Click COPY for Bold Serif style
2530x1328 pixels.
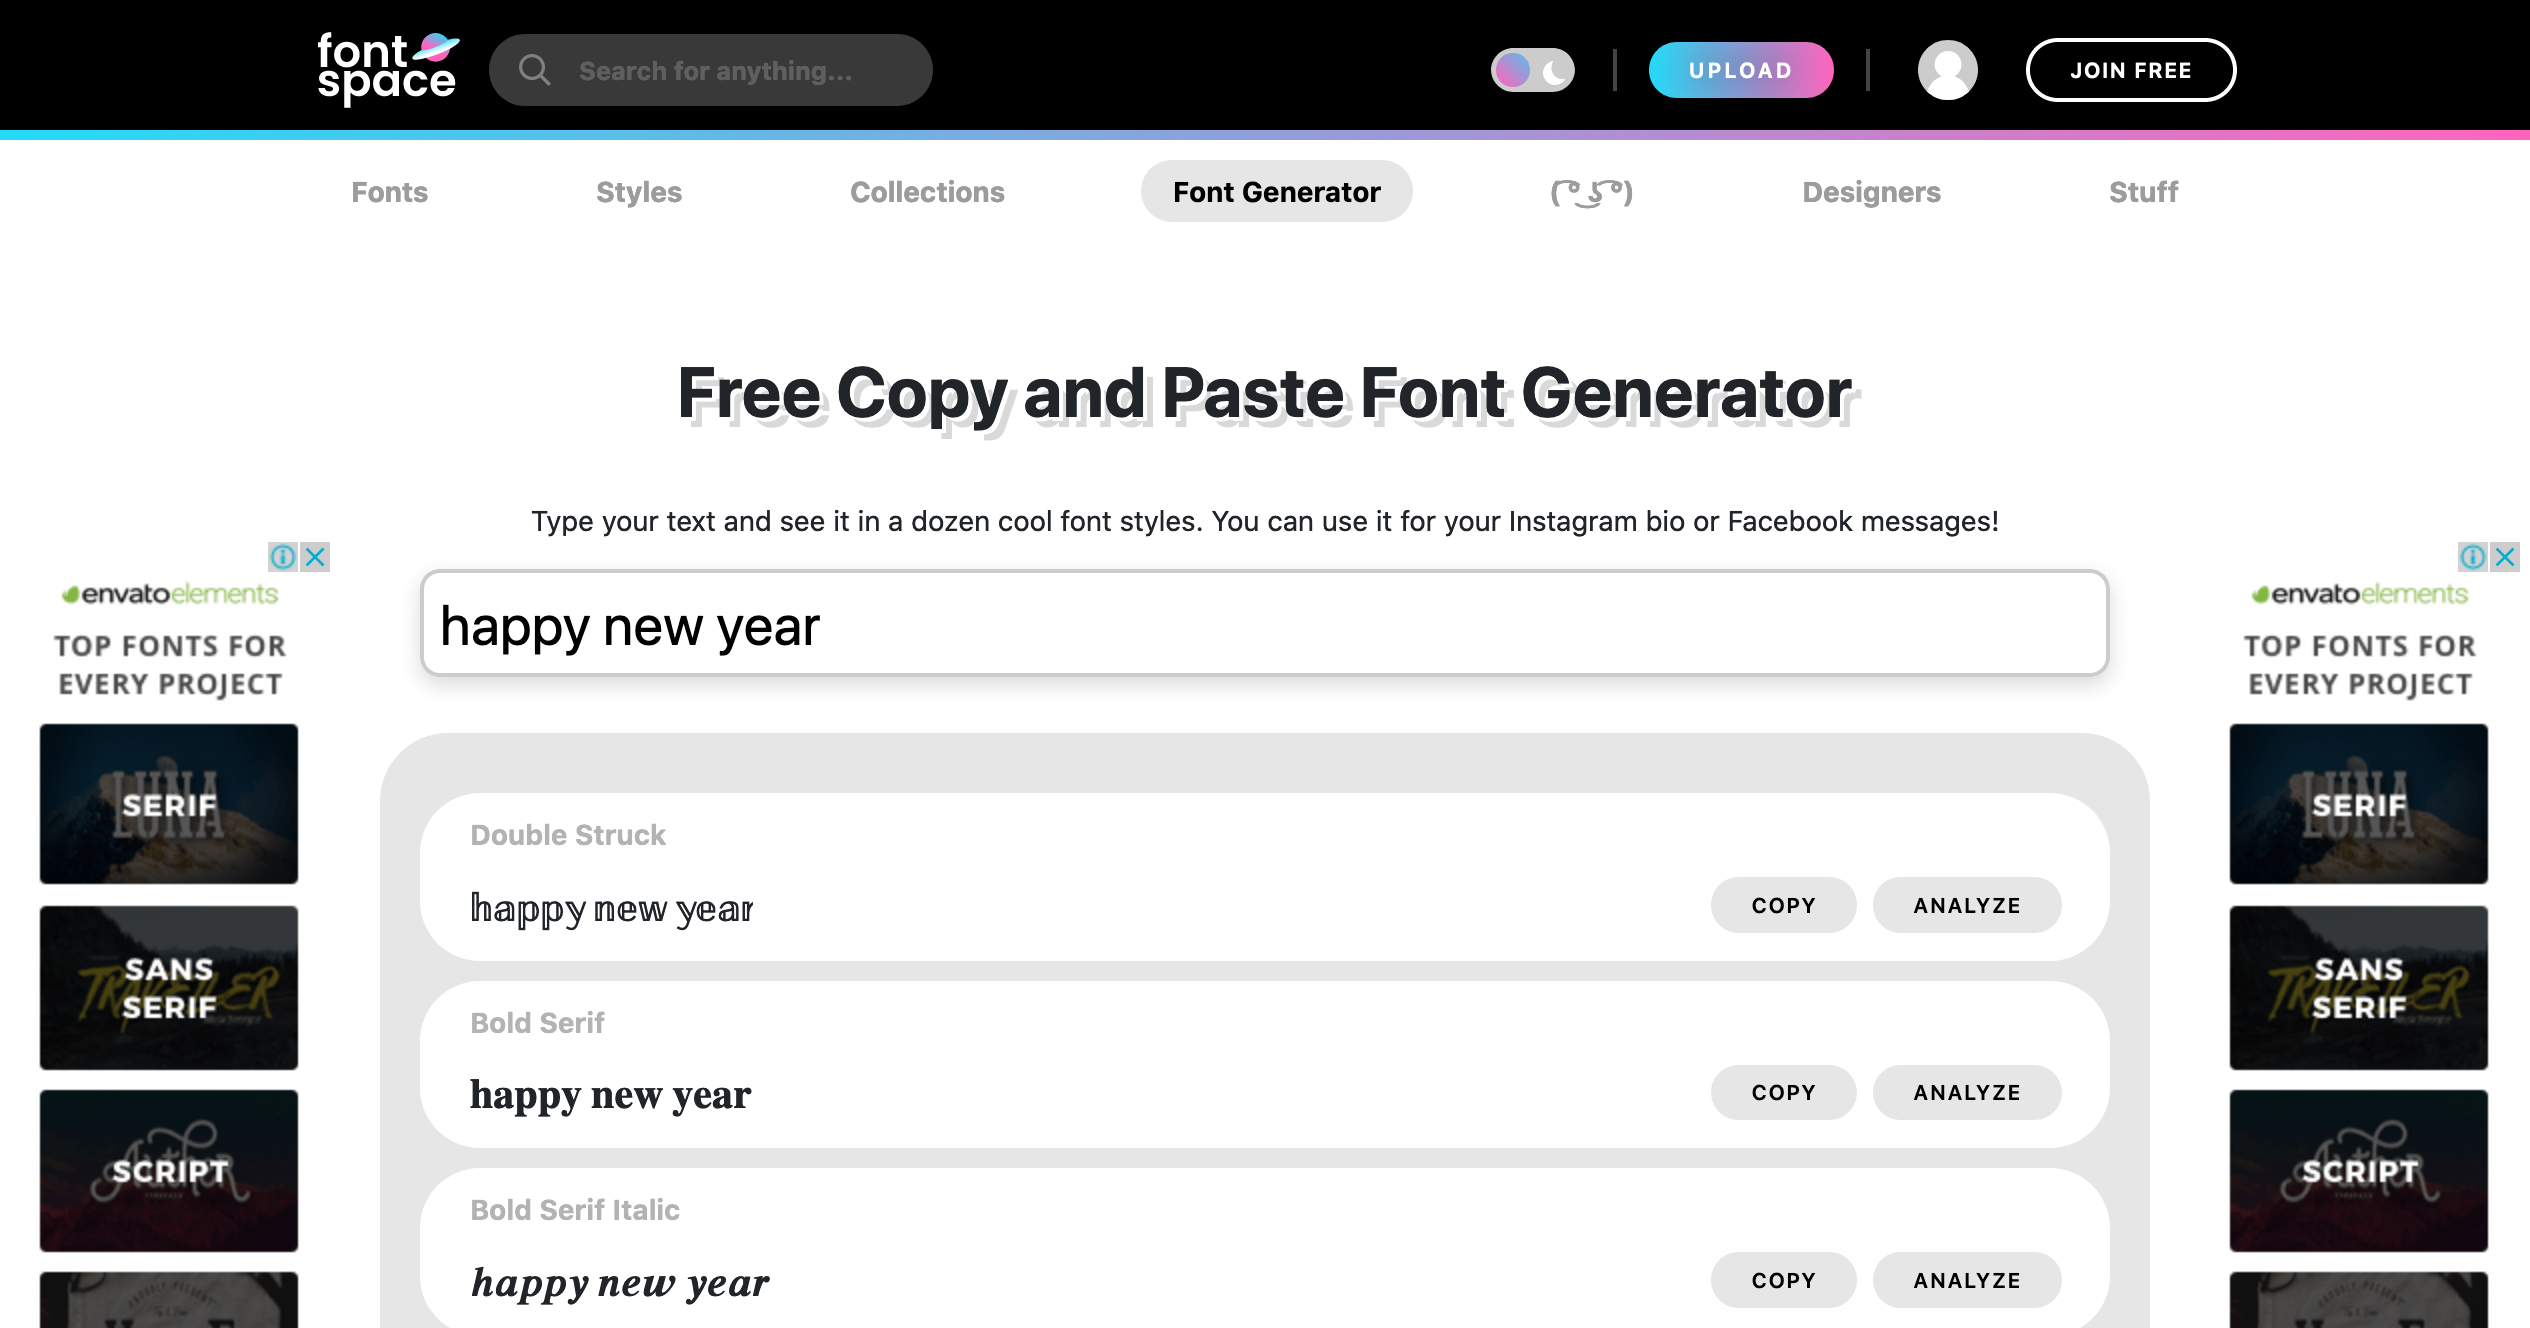tap(1782, 1090)
